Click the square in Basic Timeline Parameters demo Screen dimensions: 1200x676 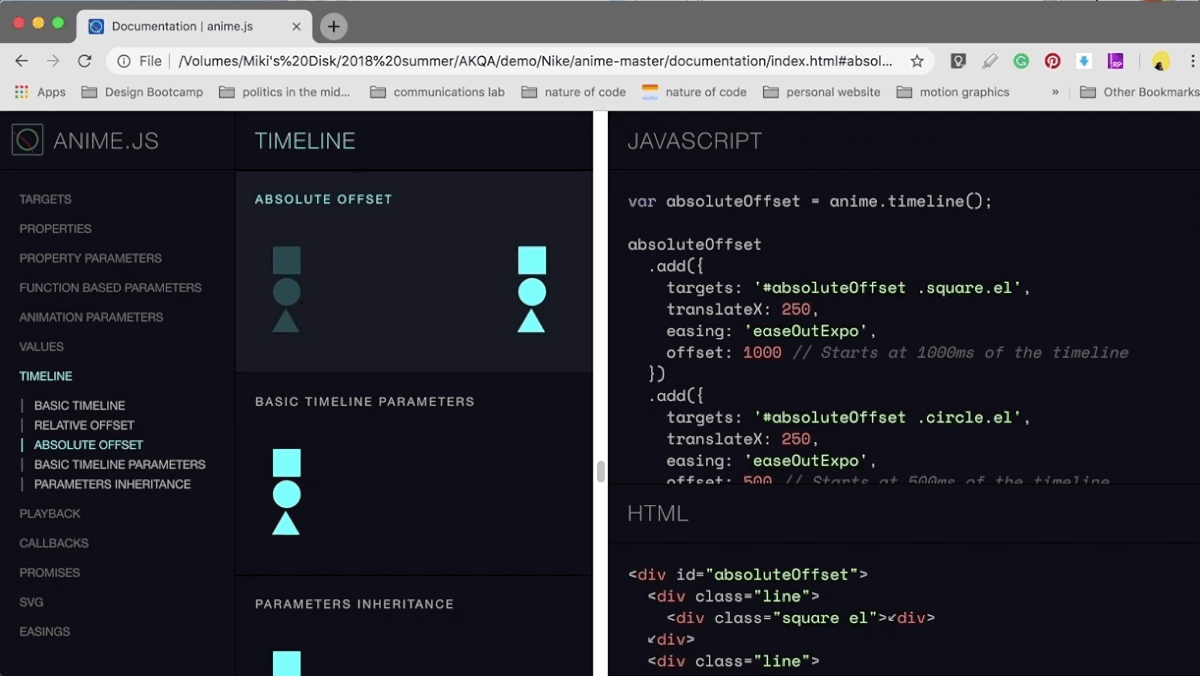(287, 463)
